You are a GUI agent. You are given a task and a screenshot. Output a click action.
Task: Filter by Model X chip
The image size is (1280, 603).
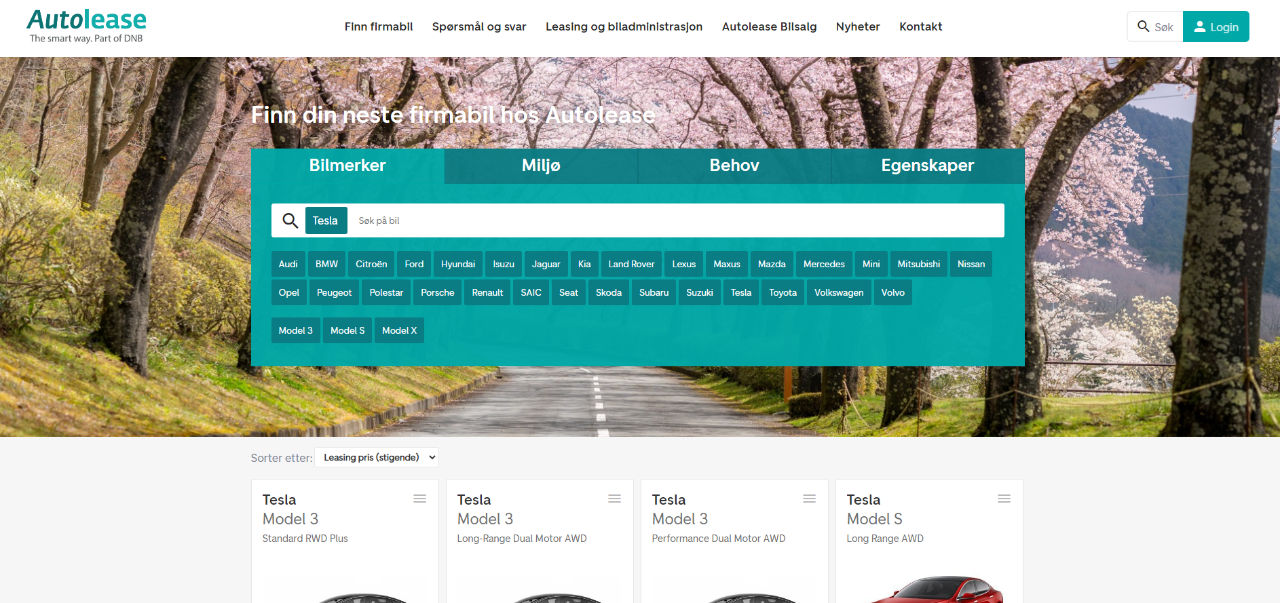point(400,330)
